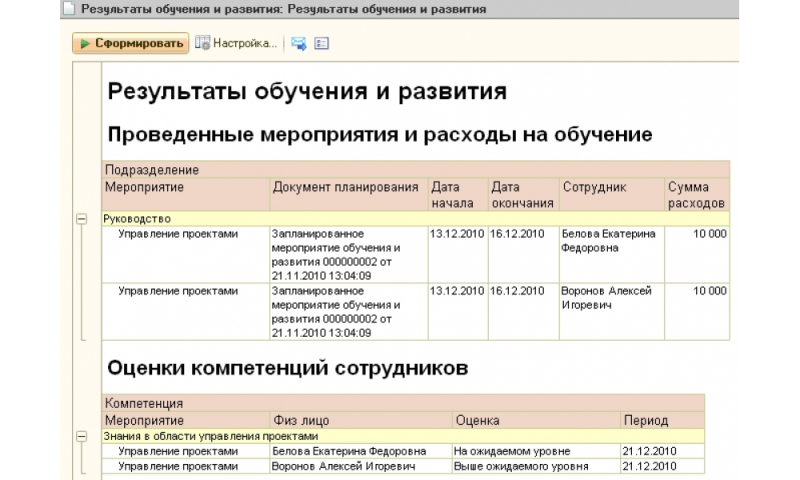Click the Сумма расходов column header
800x480 pixels.
[x=695, y=194]
